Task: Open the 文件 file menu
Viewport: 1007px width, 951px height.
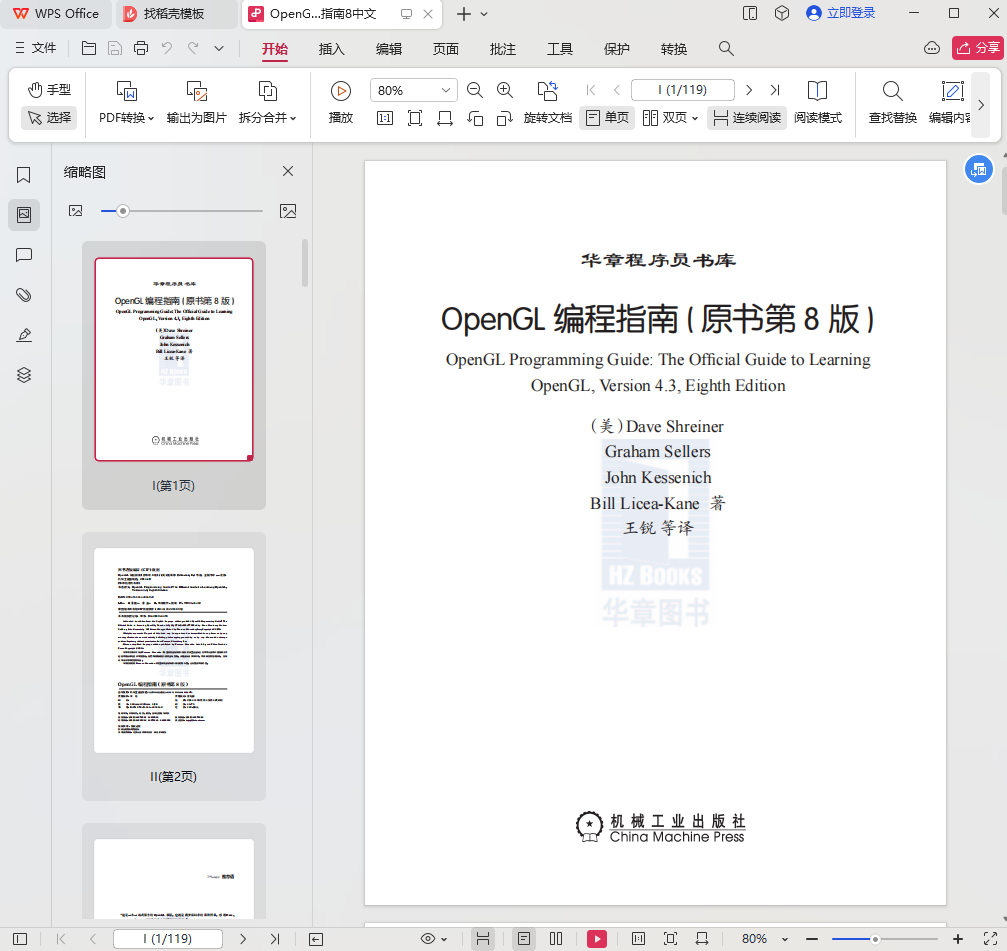Action: tap(35, 48)
